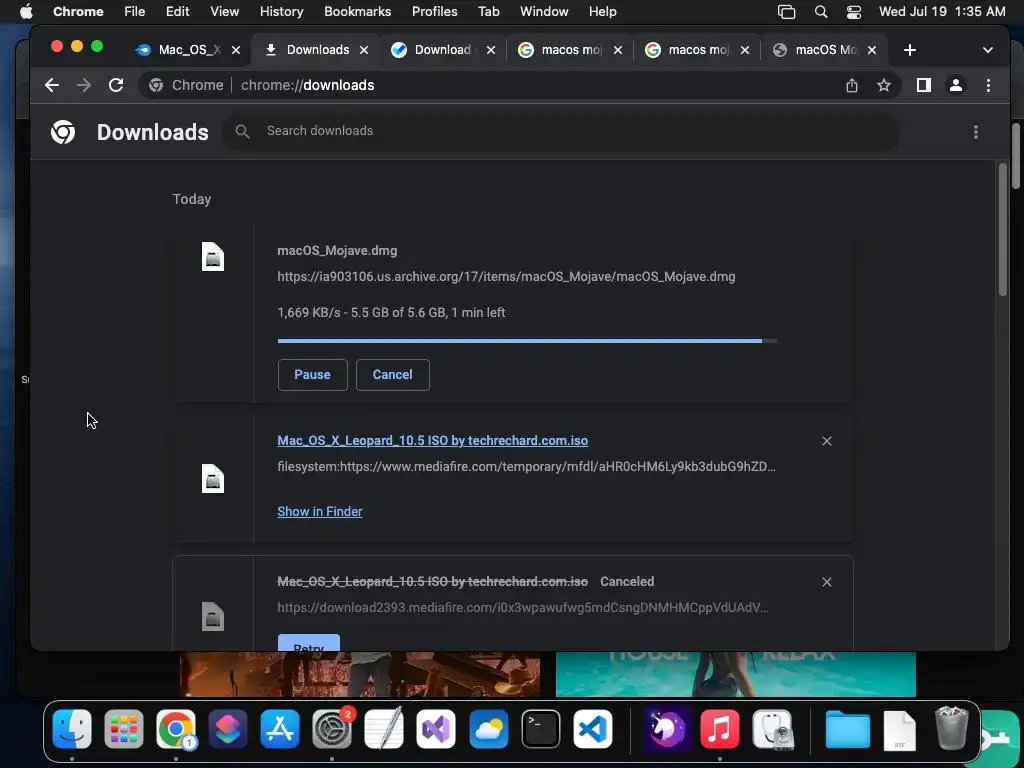Open App Store from the Dock
This screenshot has height=768, width=1024.
tap(280, 729)
